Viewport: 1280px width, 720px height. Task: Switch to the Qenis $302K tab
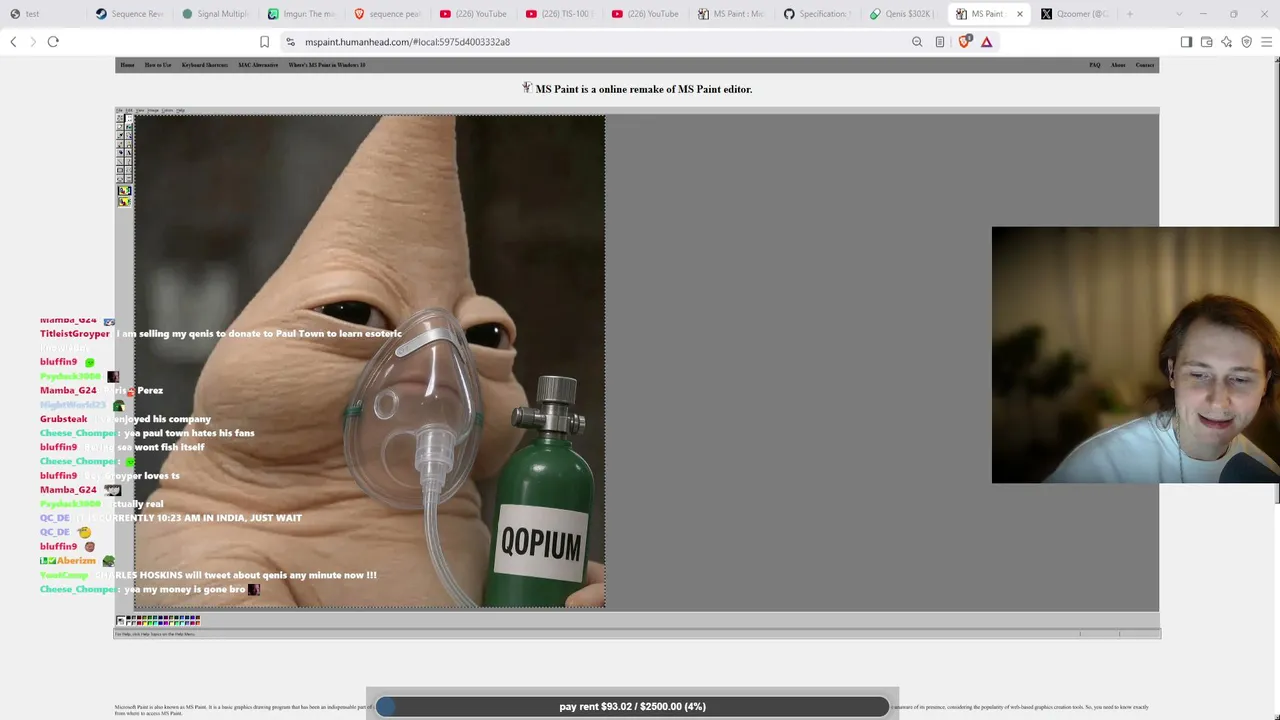click(904, 14)
